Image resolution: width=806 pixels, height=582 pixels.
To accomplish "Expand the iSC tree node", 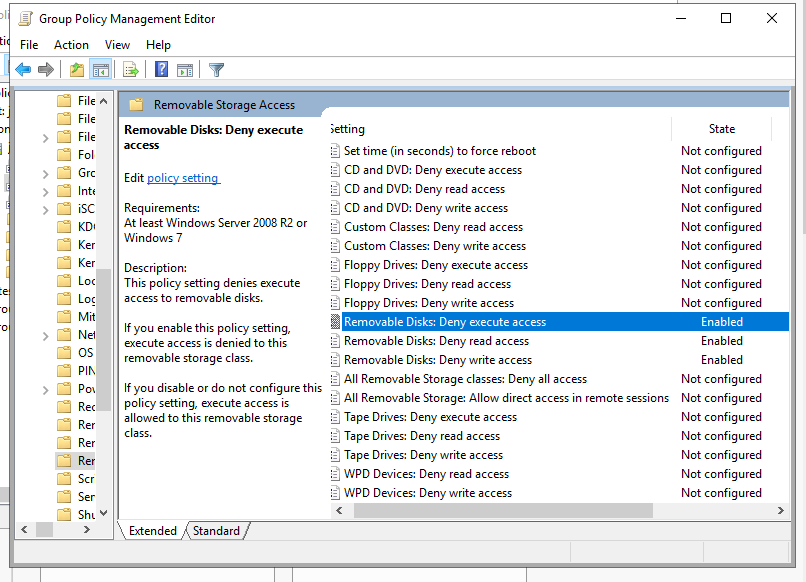I will (45, 208).
